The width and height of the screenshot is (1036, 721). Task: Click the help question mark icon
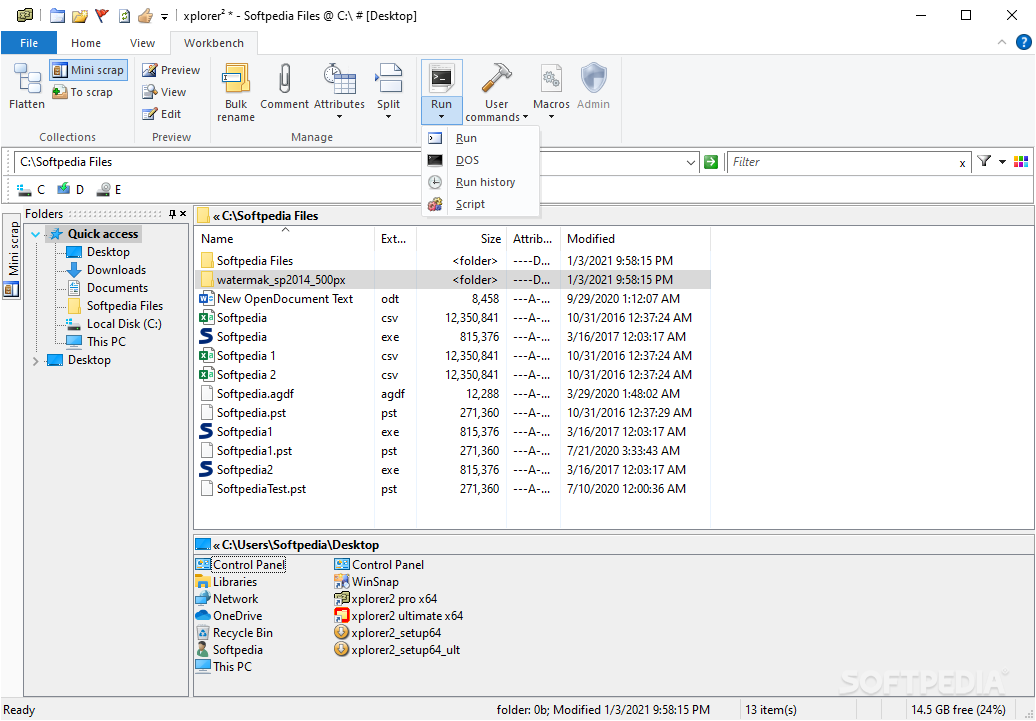1023,42
